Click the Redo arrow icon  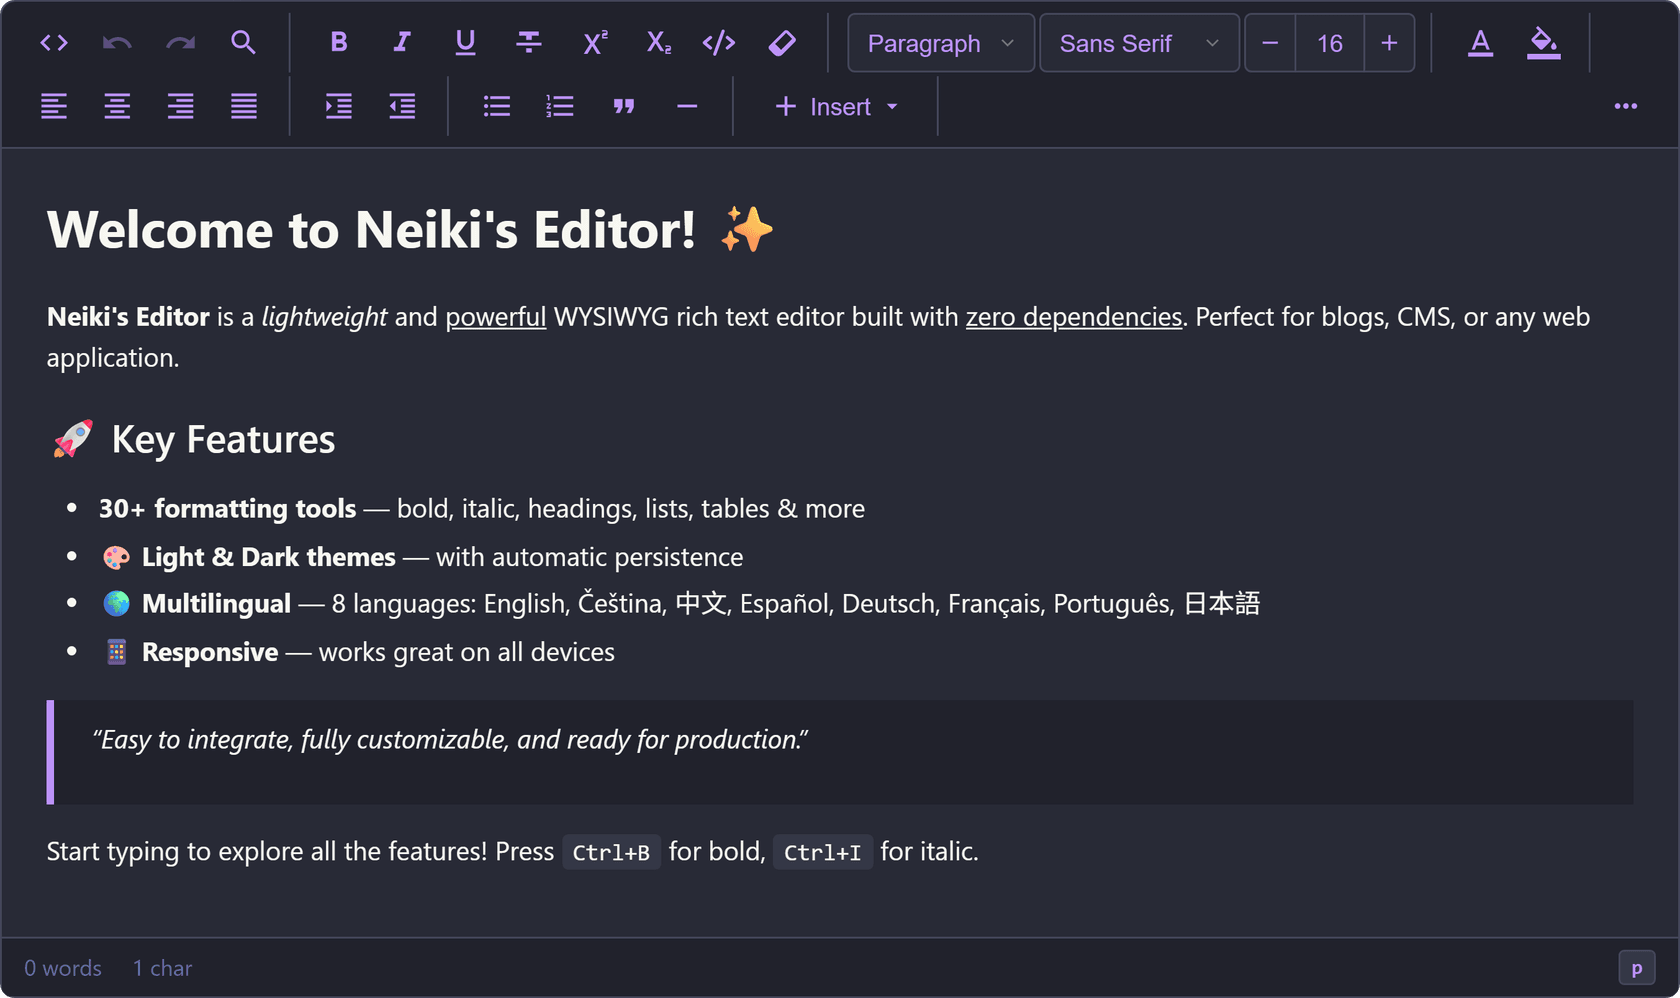pyautogui.click(x=180, y=43)
